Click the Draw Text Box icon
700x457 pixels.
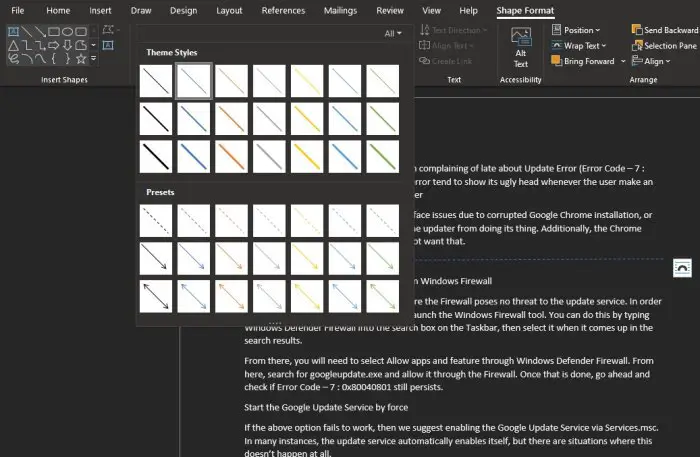(108, 45)
